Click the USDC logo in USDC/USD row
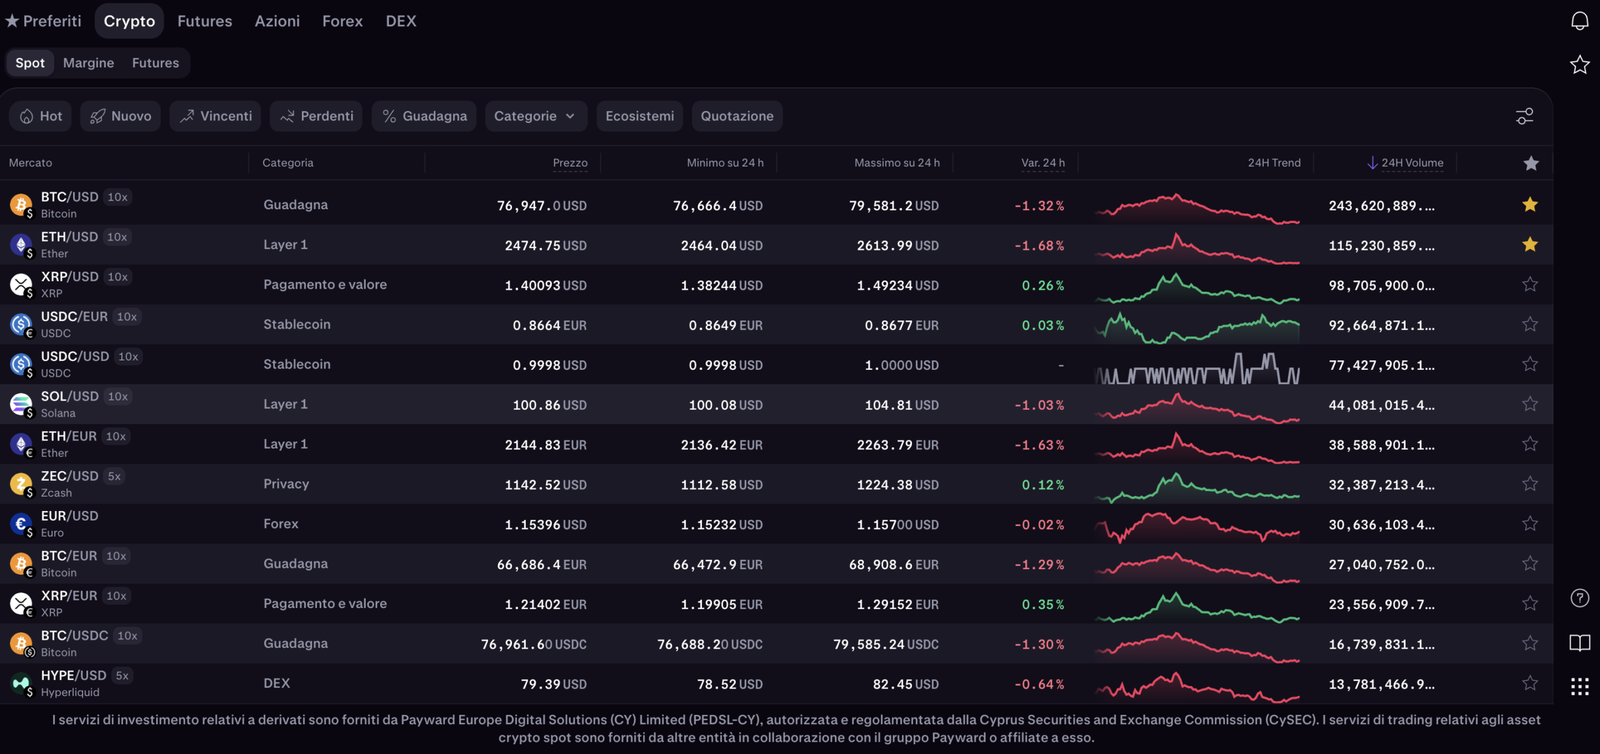The width and height of the screenshot is (1600, 754). 20,365
